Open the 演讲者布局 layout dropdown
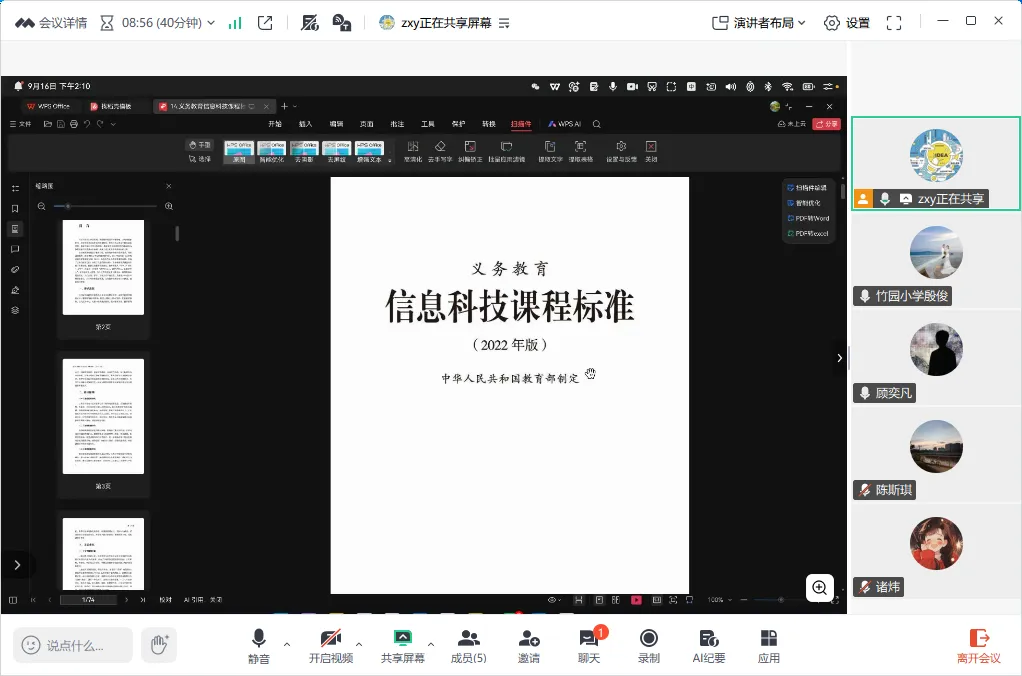Viewport: 1022px width, 676px height. point(759,23)
